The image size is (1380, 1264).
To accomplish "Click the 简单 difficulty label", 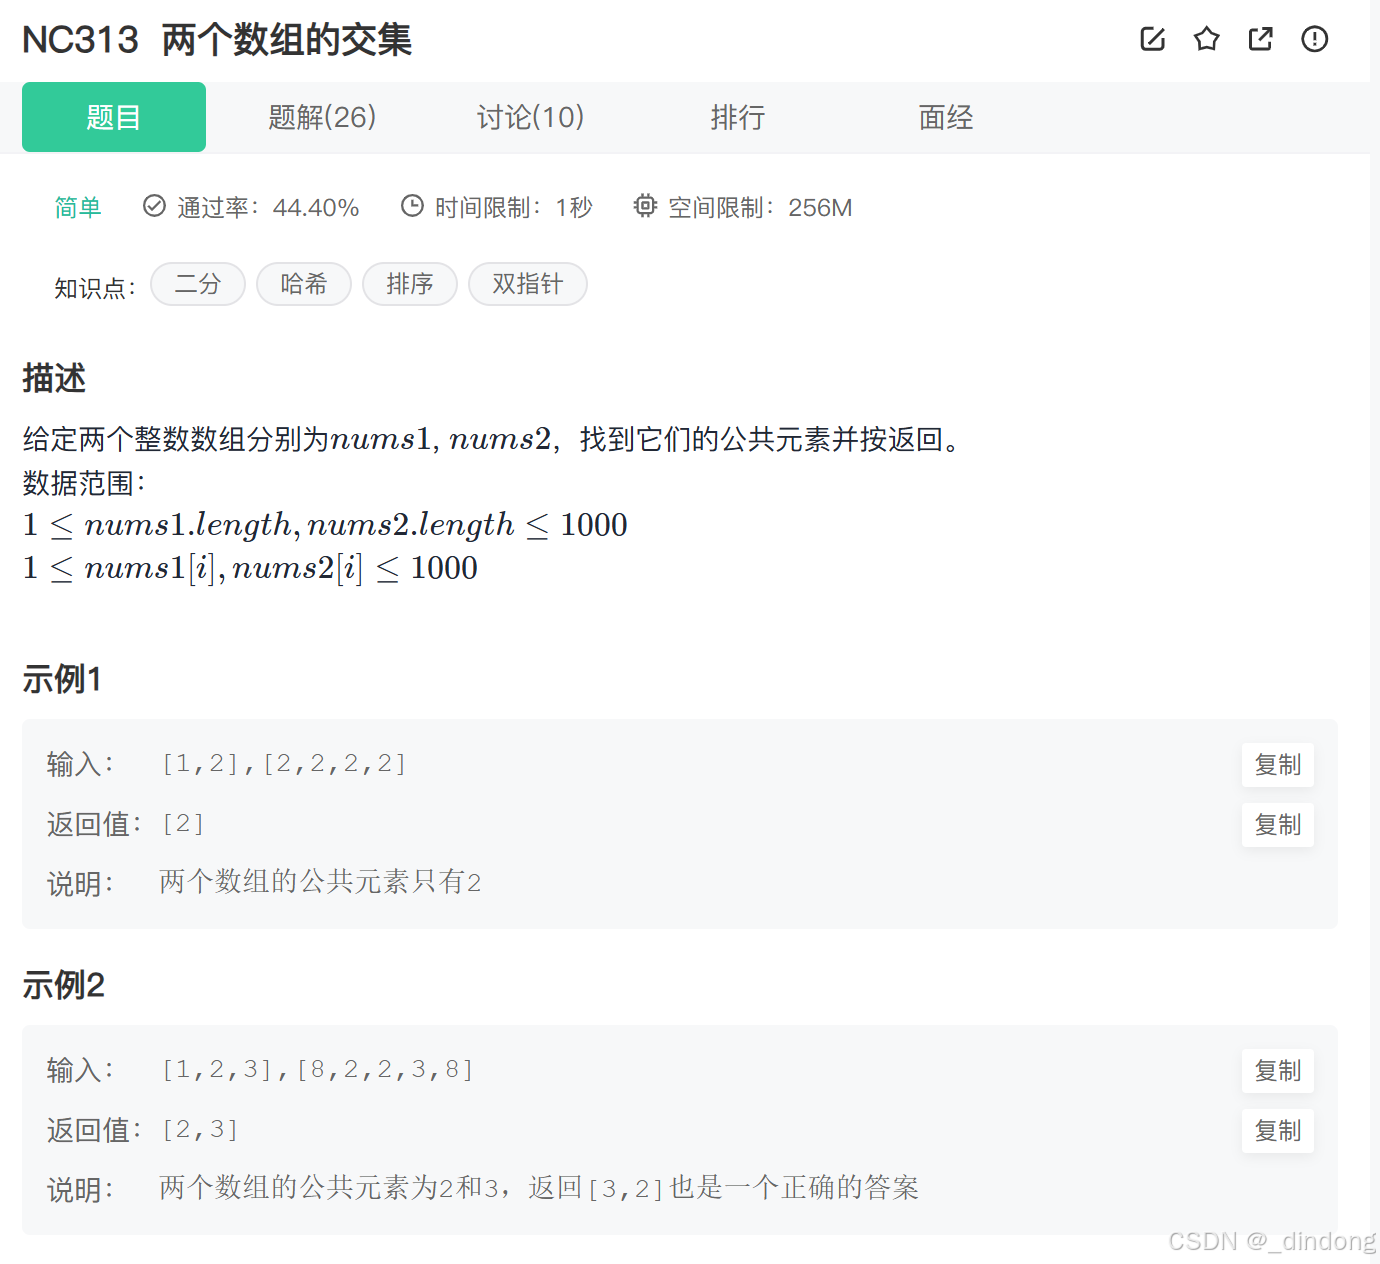I will tap(78, 207).
